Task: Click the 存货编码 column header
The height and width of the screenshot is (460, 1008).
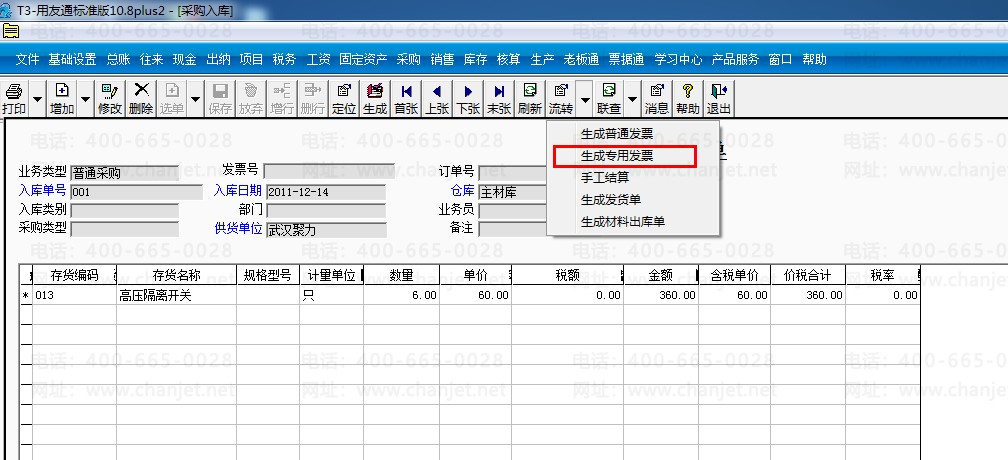Action: coord(74,276)
